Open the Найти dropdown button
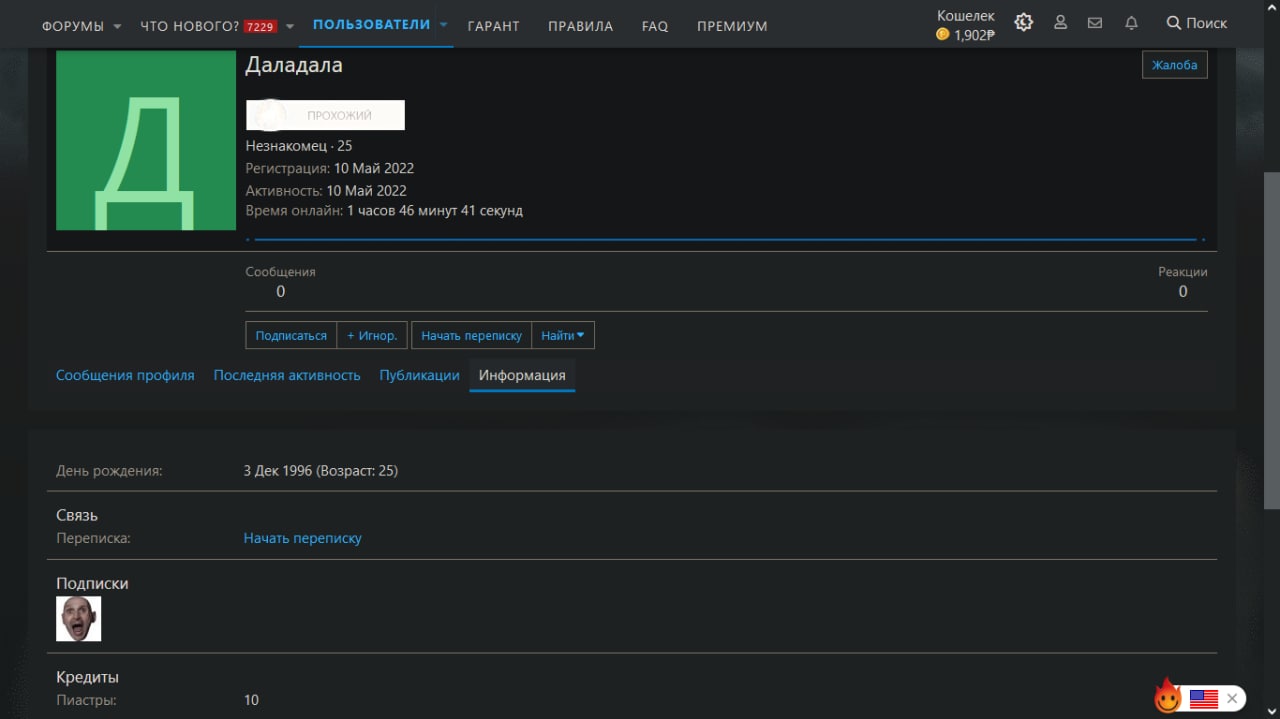Image resolution: width=1280 pixels, height=719 pixels. click(x=563, y=335)
